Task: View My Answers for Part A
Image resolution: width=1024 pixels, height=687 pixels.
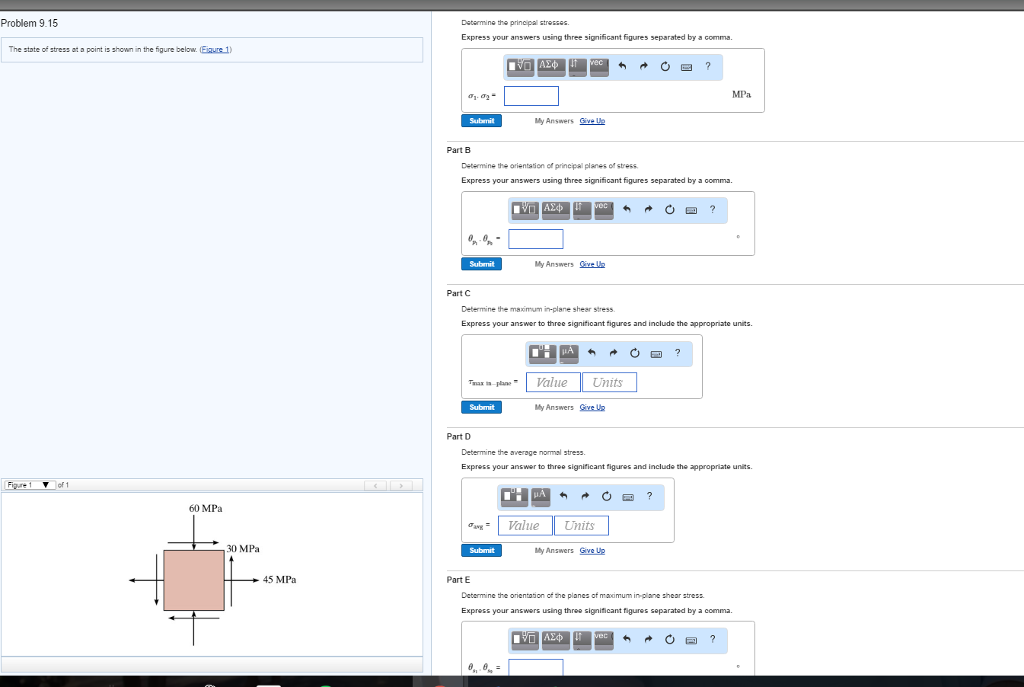Action: click(x=554, y=121)
